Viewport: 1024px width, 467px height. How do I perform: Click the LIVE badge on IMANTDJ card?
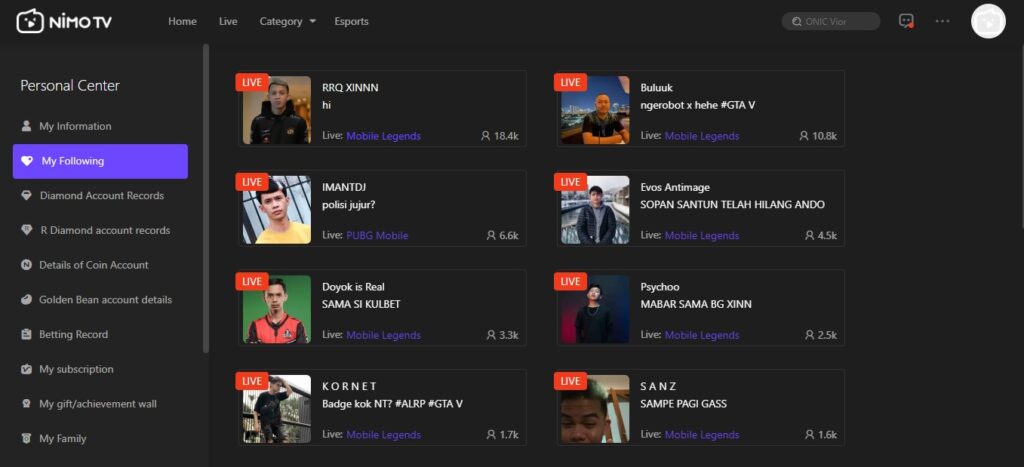point(251,182)
